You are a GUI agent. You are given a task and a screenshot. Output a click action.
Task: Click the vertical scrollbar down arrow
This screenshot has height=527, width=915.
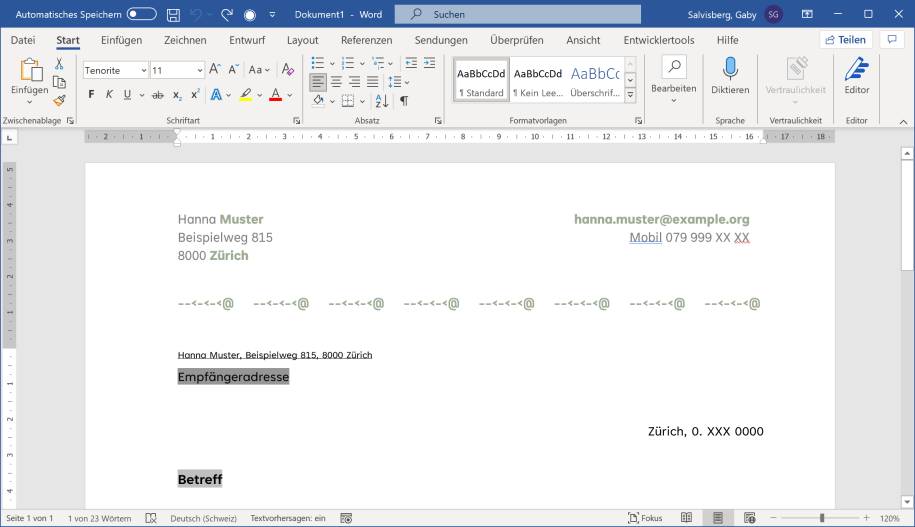point(906,502)
